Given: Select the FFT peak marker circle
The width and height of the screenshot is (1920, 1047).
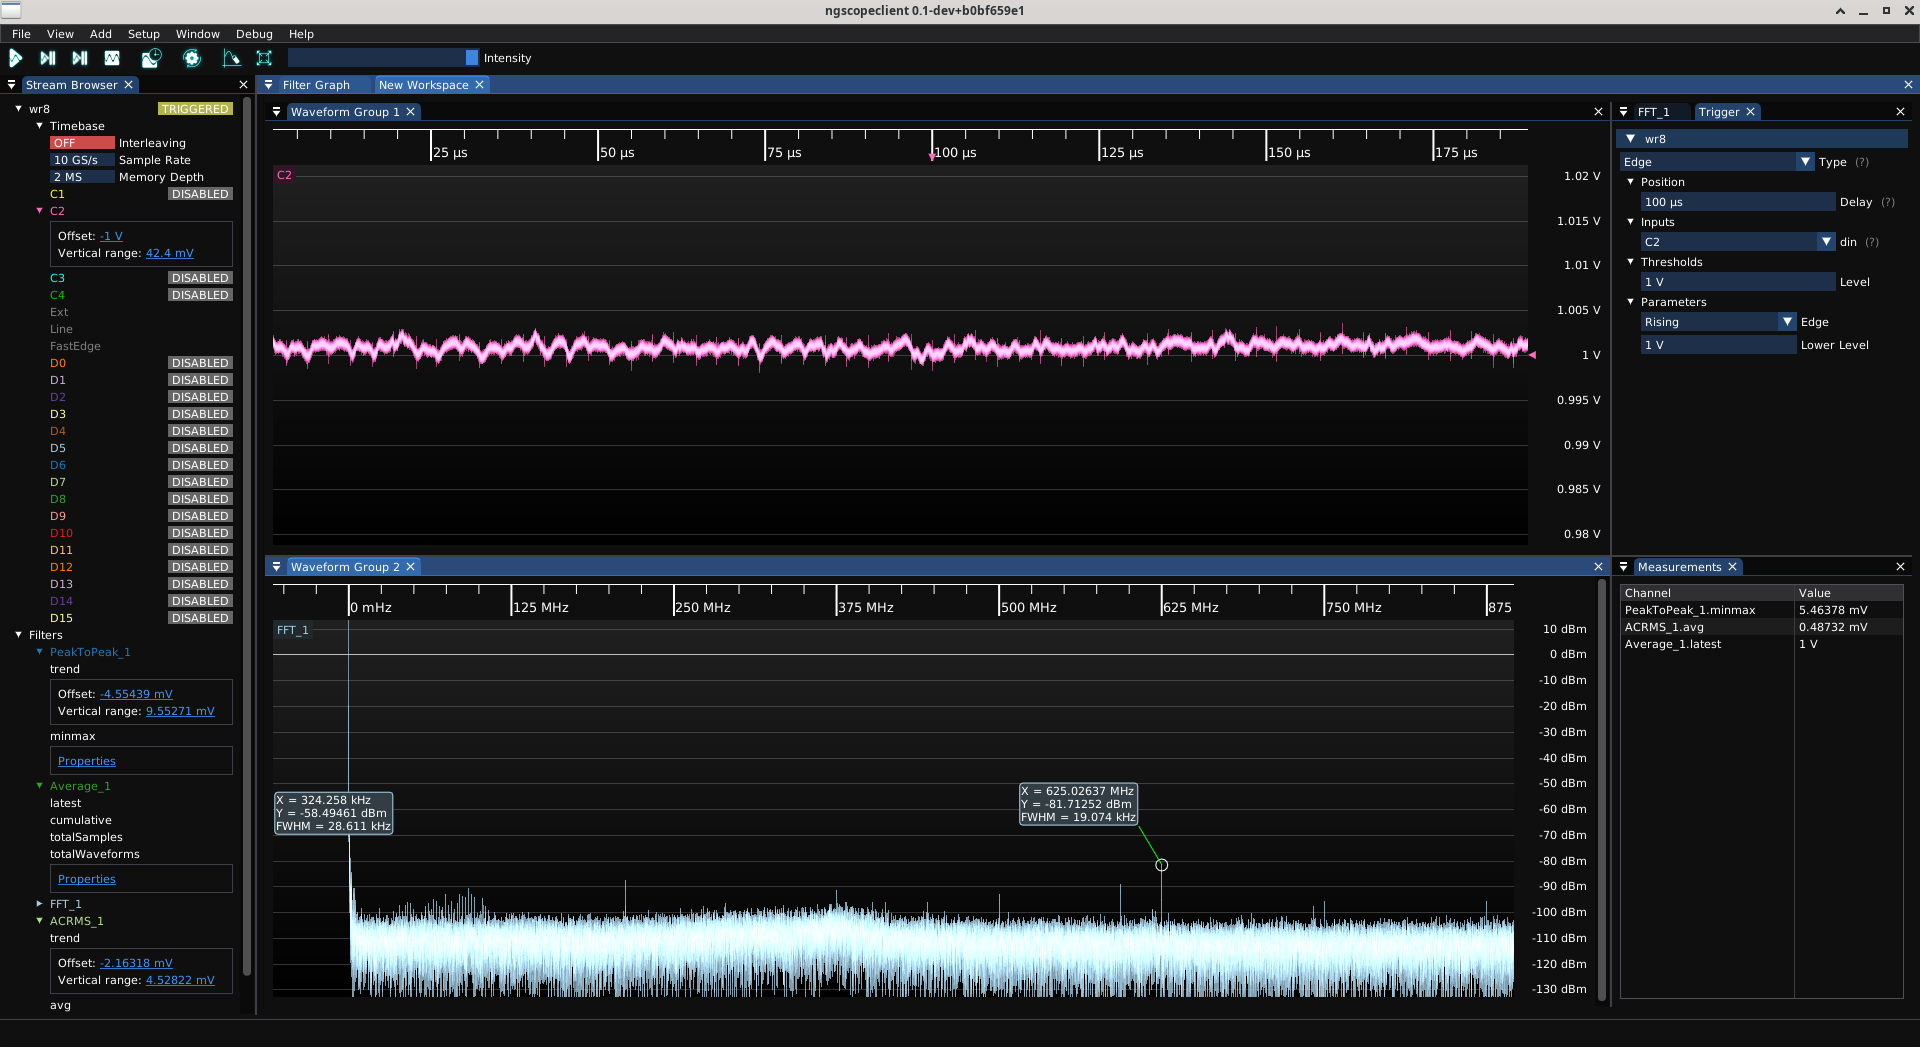Looking at the screenshot, I should point(1161,865).
